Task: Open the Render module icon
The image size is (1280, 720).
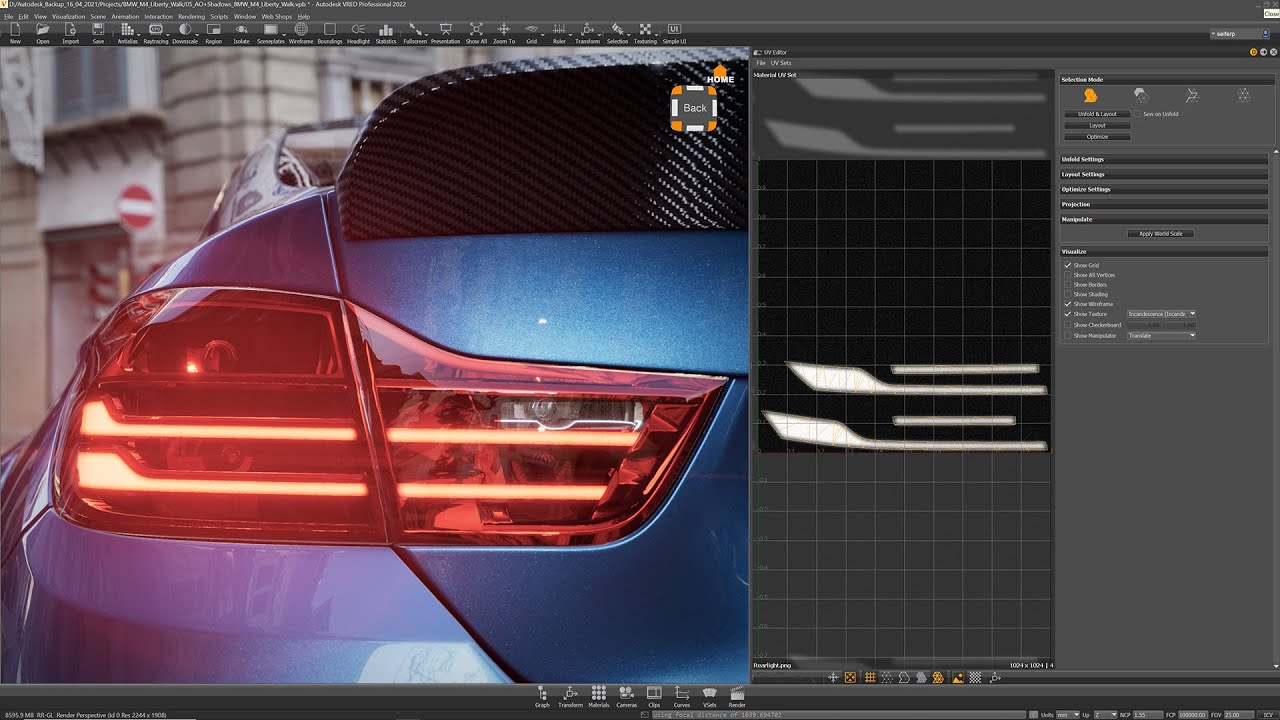Action: tap(737, 696)
